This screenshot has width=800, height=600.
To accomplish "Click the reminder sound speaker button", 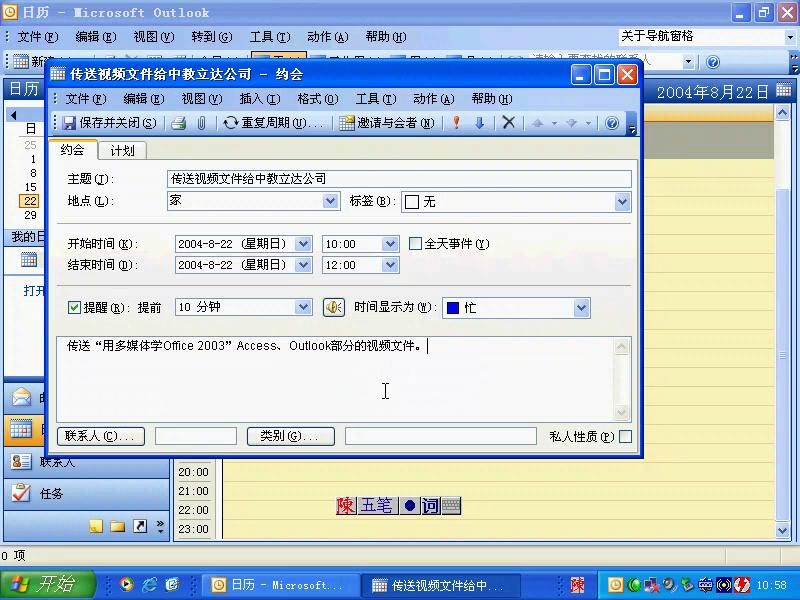I will 334,307.
